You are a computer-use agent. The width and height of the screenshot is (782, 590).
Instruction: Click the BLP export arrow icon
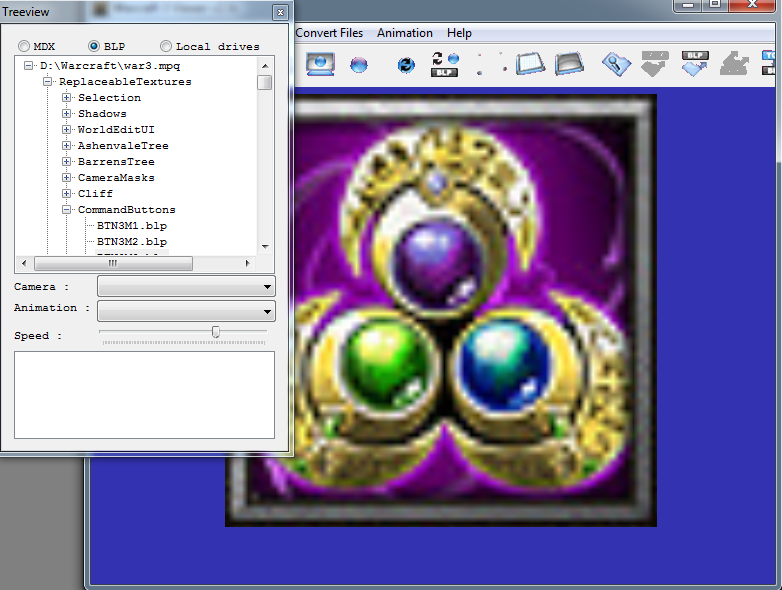[x=695, y=64]
